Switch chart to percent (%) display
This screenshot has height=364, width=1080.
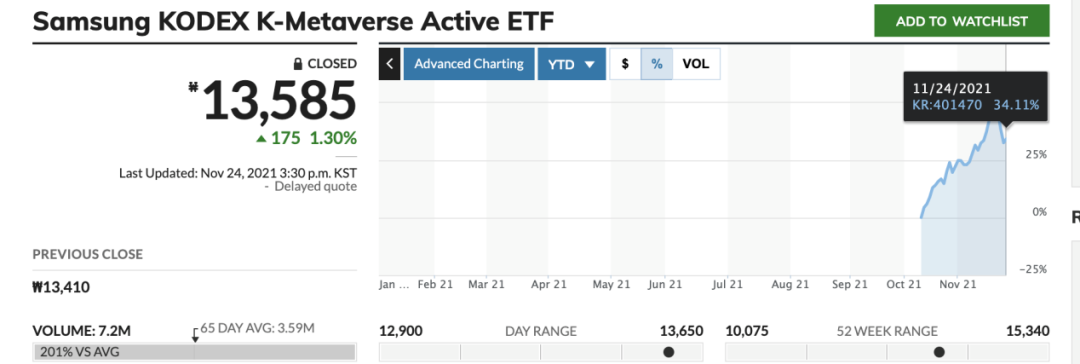point(657,64)
